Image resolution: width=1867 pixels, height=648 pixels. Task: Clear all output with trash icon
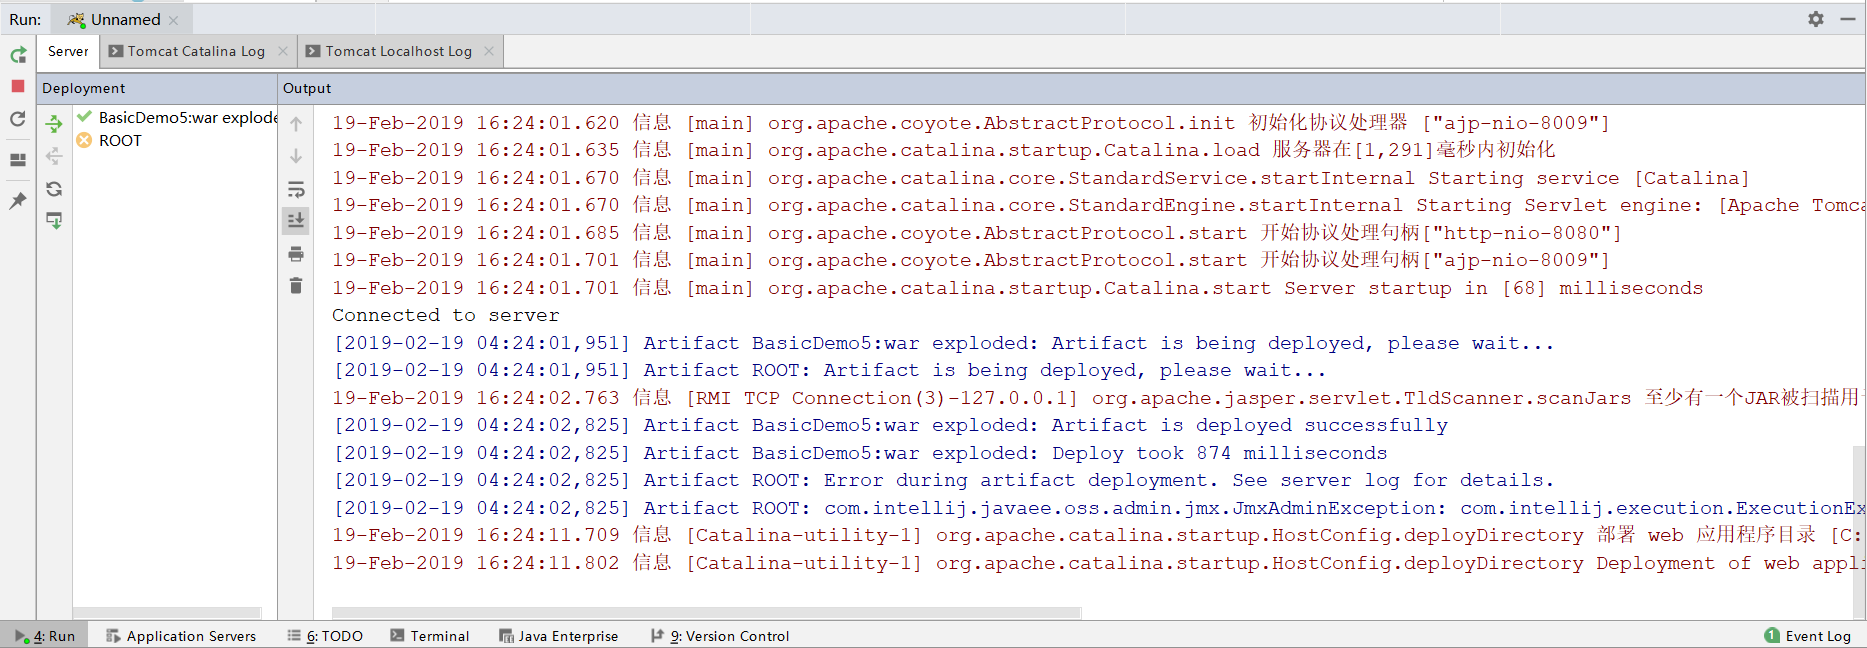pyautogui.click(x=296, y=286)
